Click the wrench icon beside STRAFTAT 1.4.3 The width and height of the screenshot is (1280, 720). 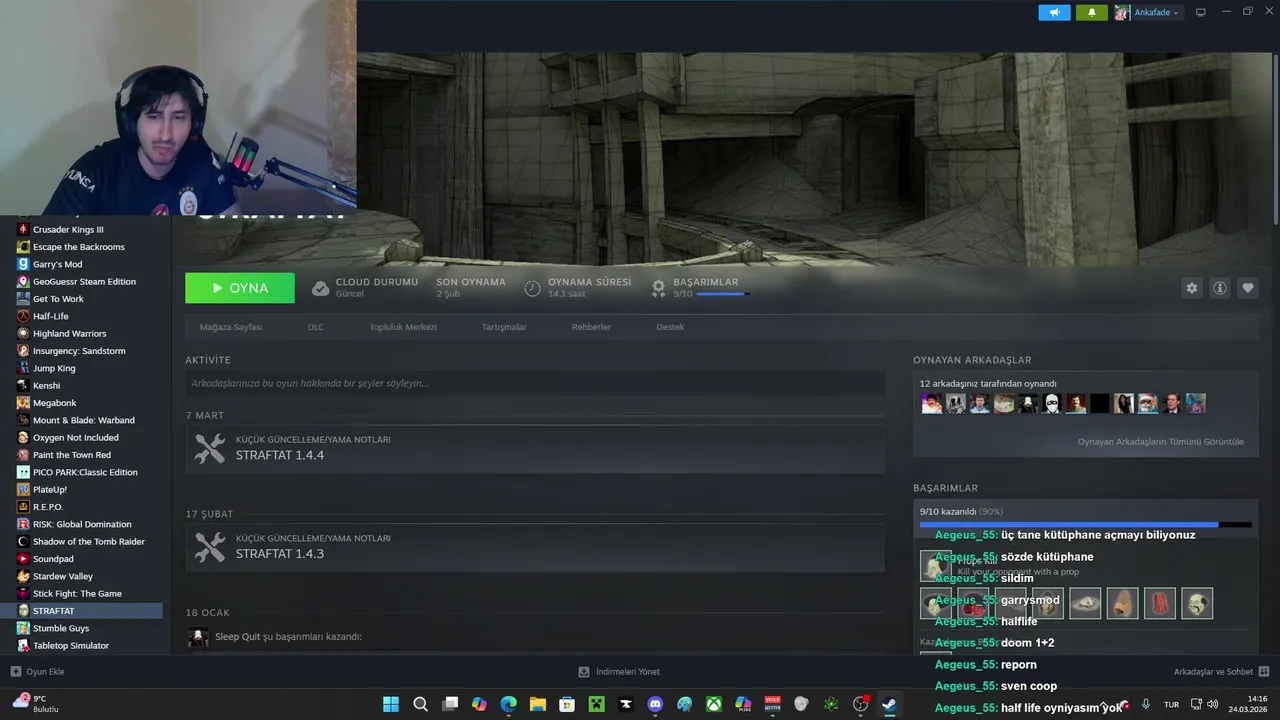point(210,547)
